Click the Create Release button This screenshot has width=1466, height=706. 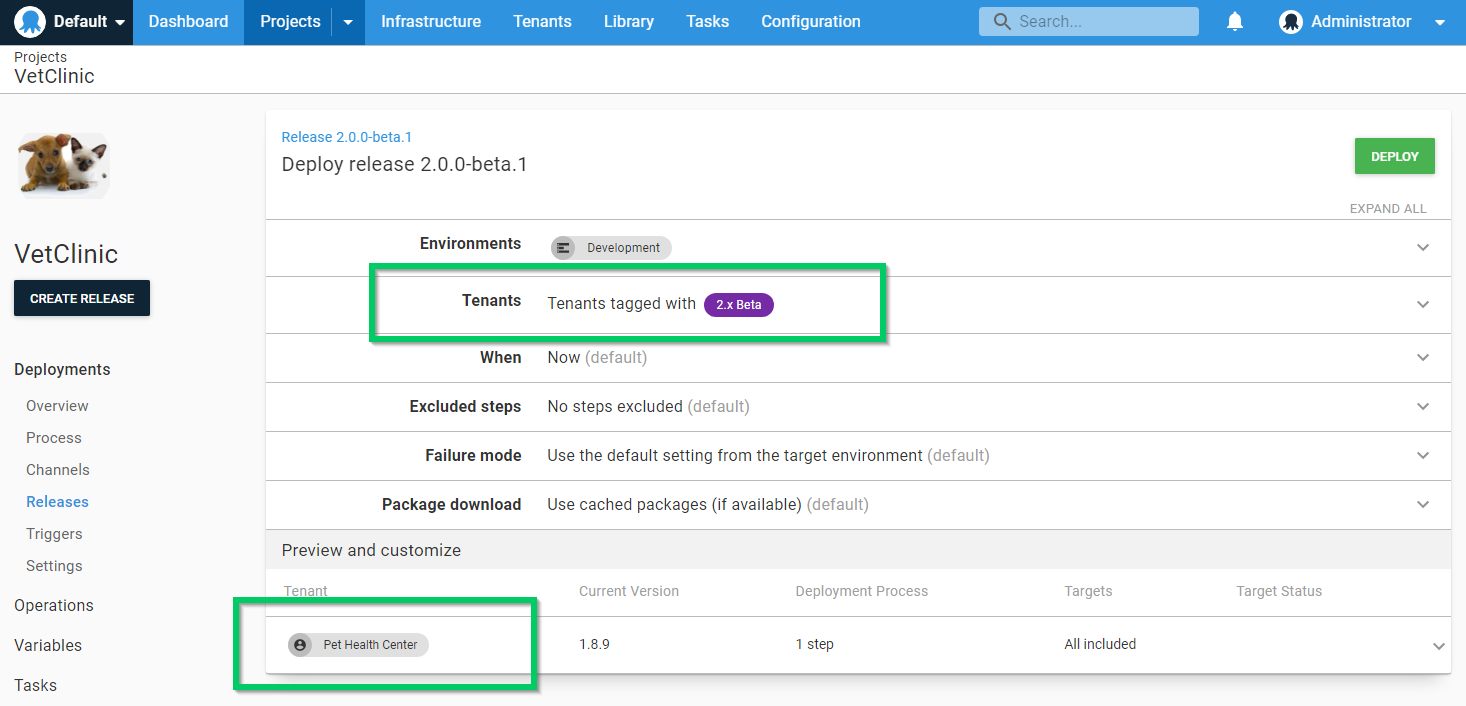(x=82, y=298)
